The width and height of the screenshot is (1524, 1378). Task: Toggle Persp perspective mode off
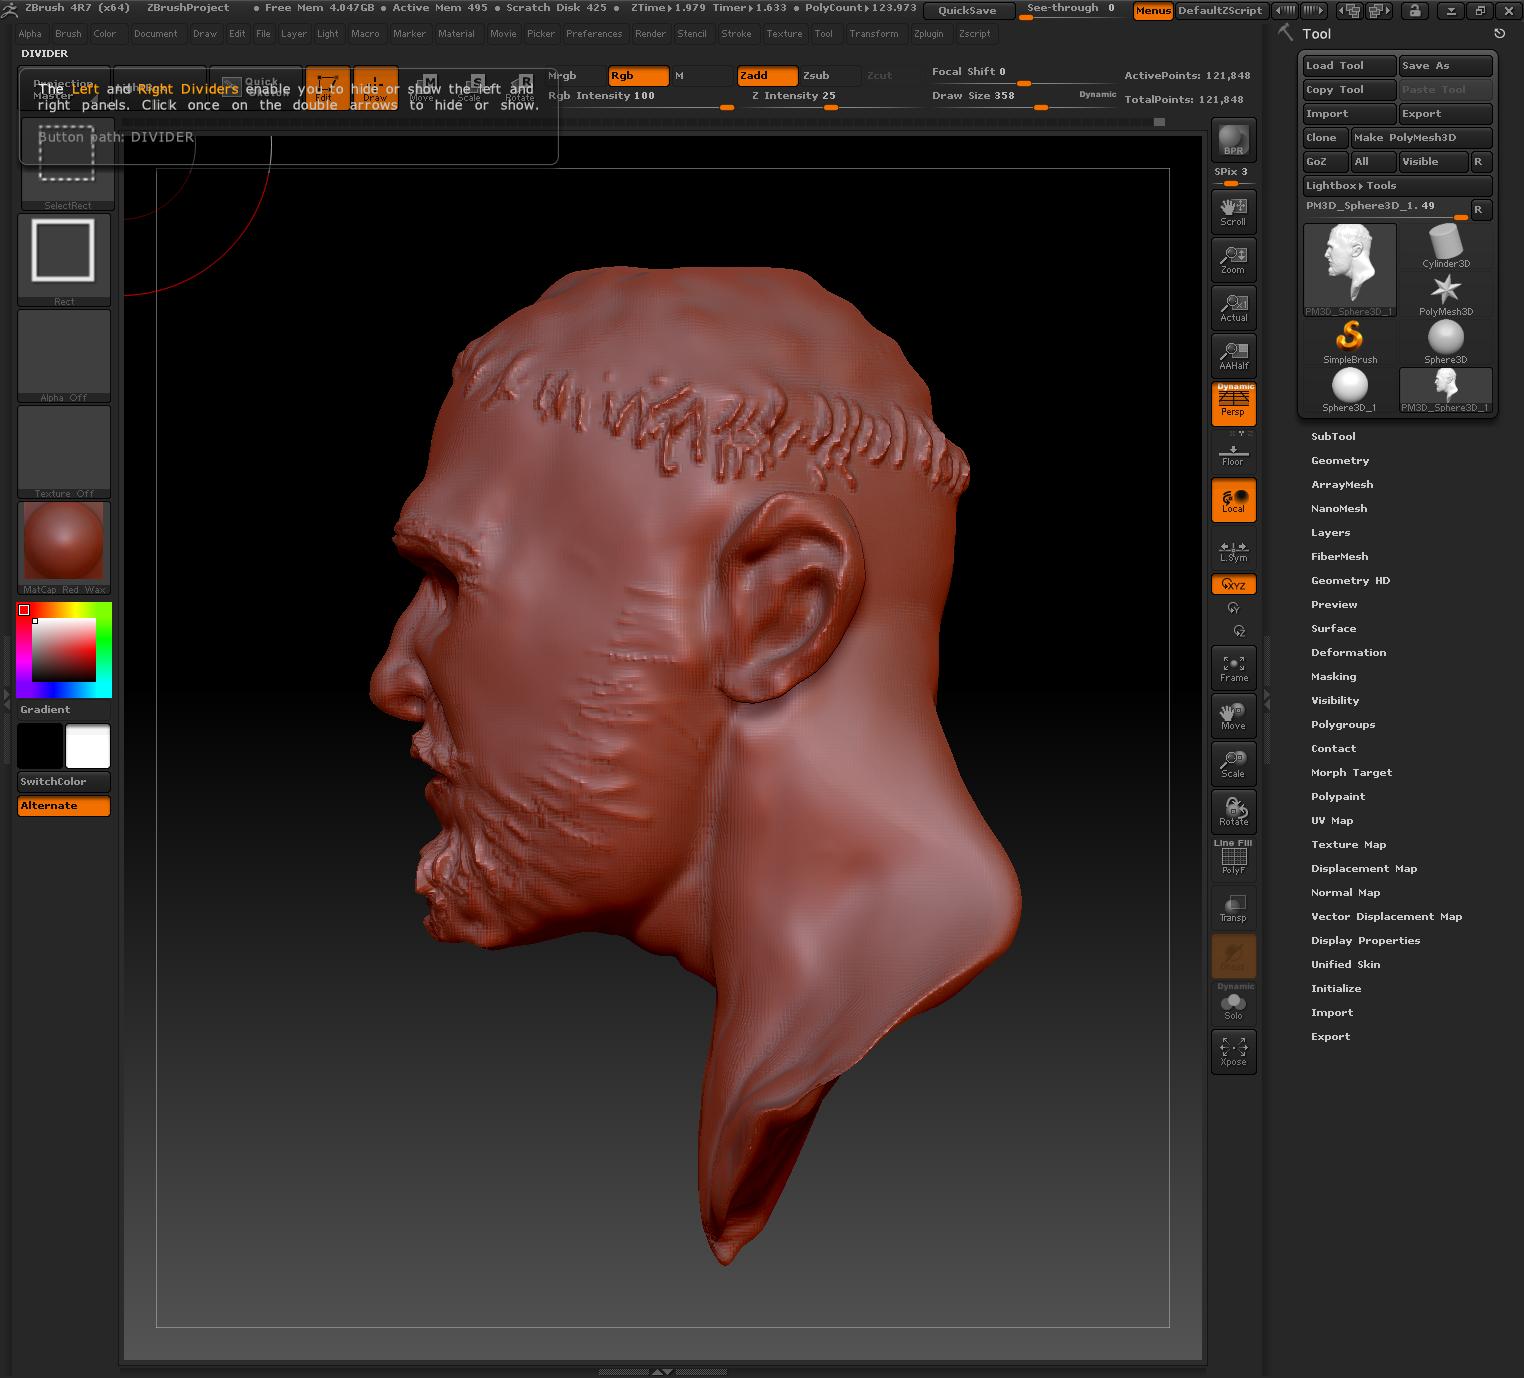[1233, 403]
